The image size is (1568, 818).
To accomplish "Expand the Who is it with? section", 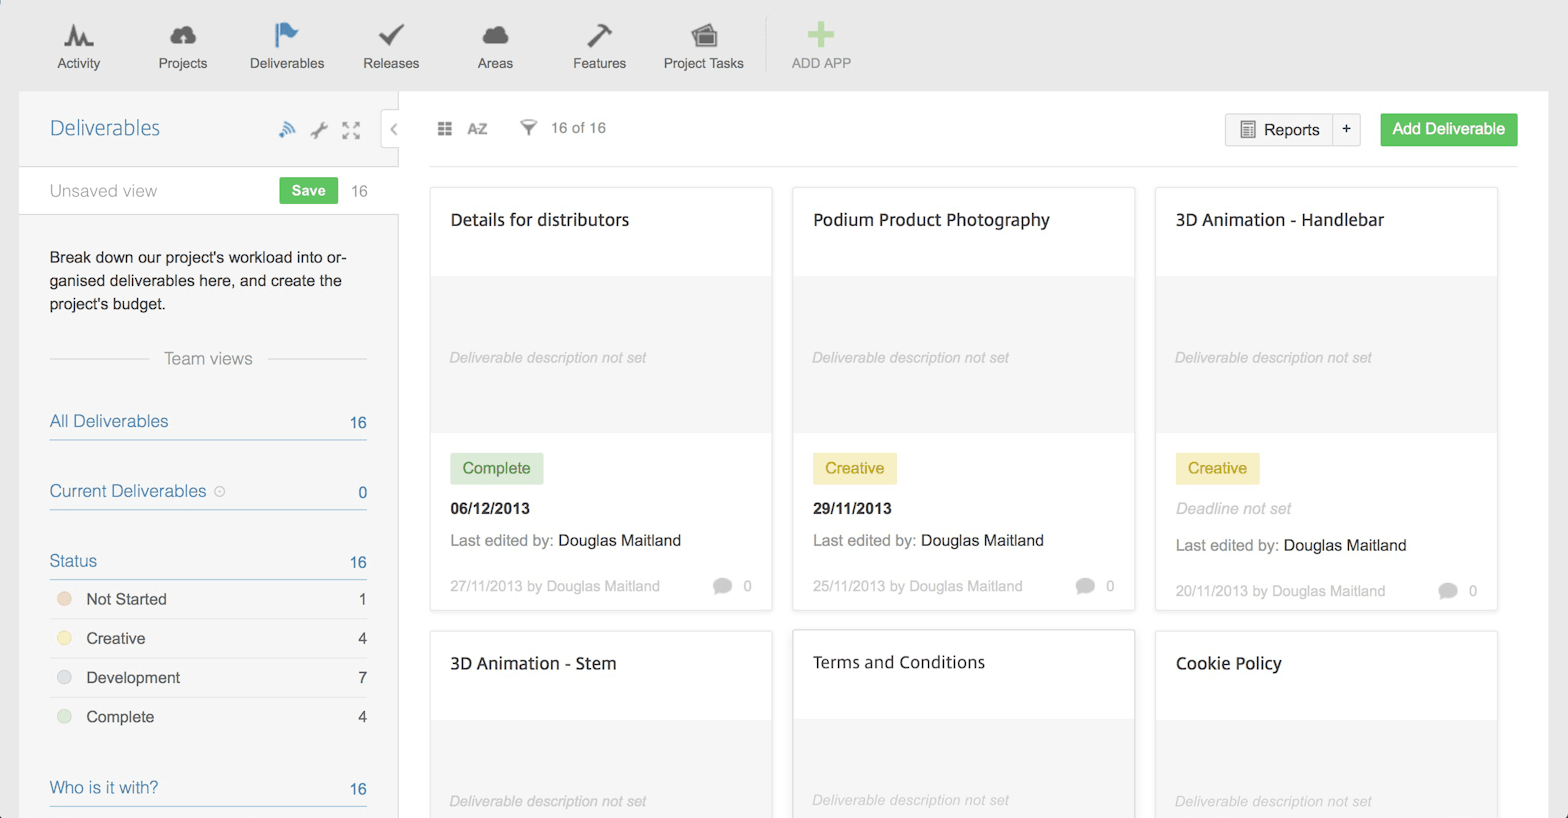I will tap(104, 788).
